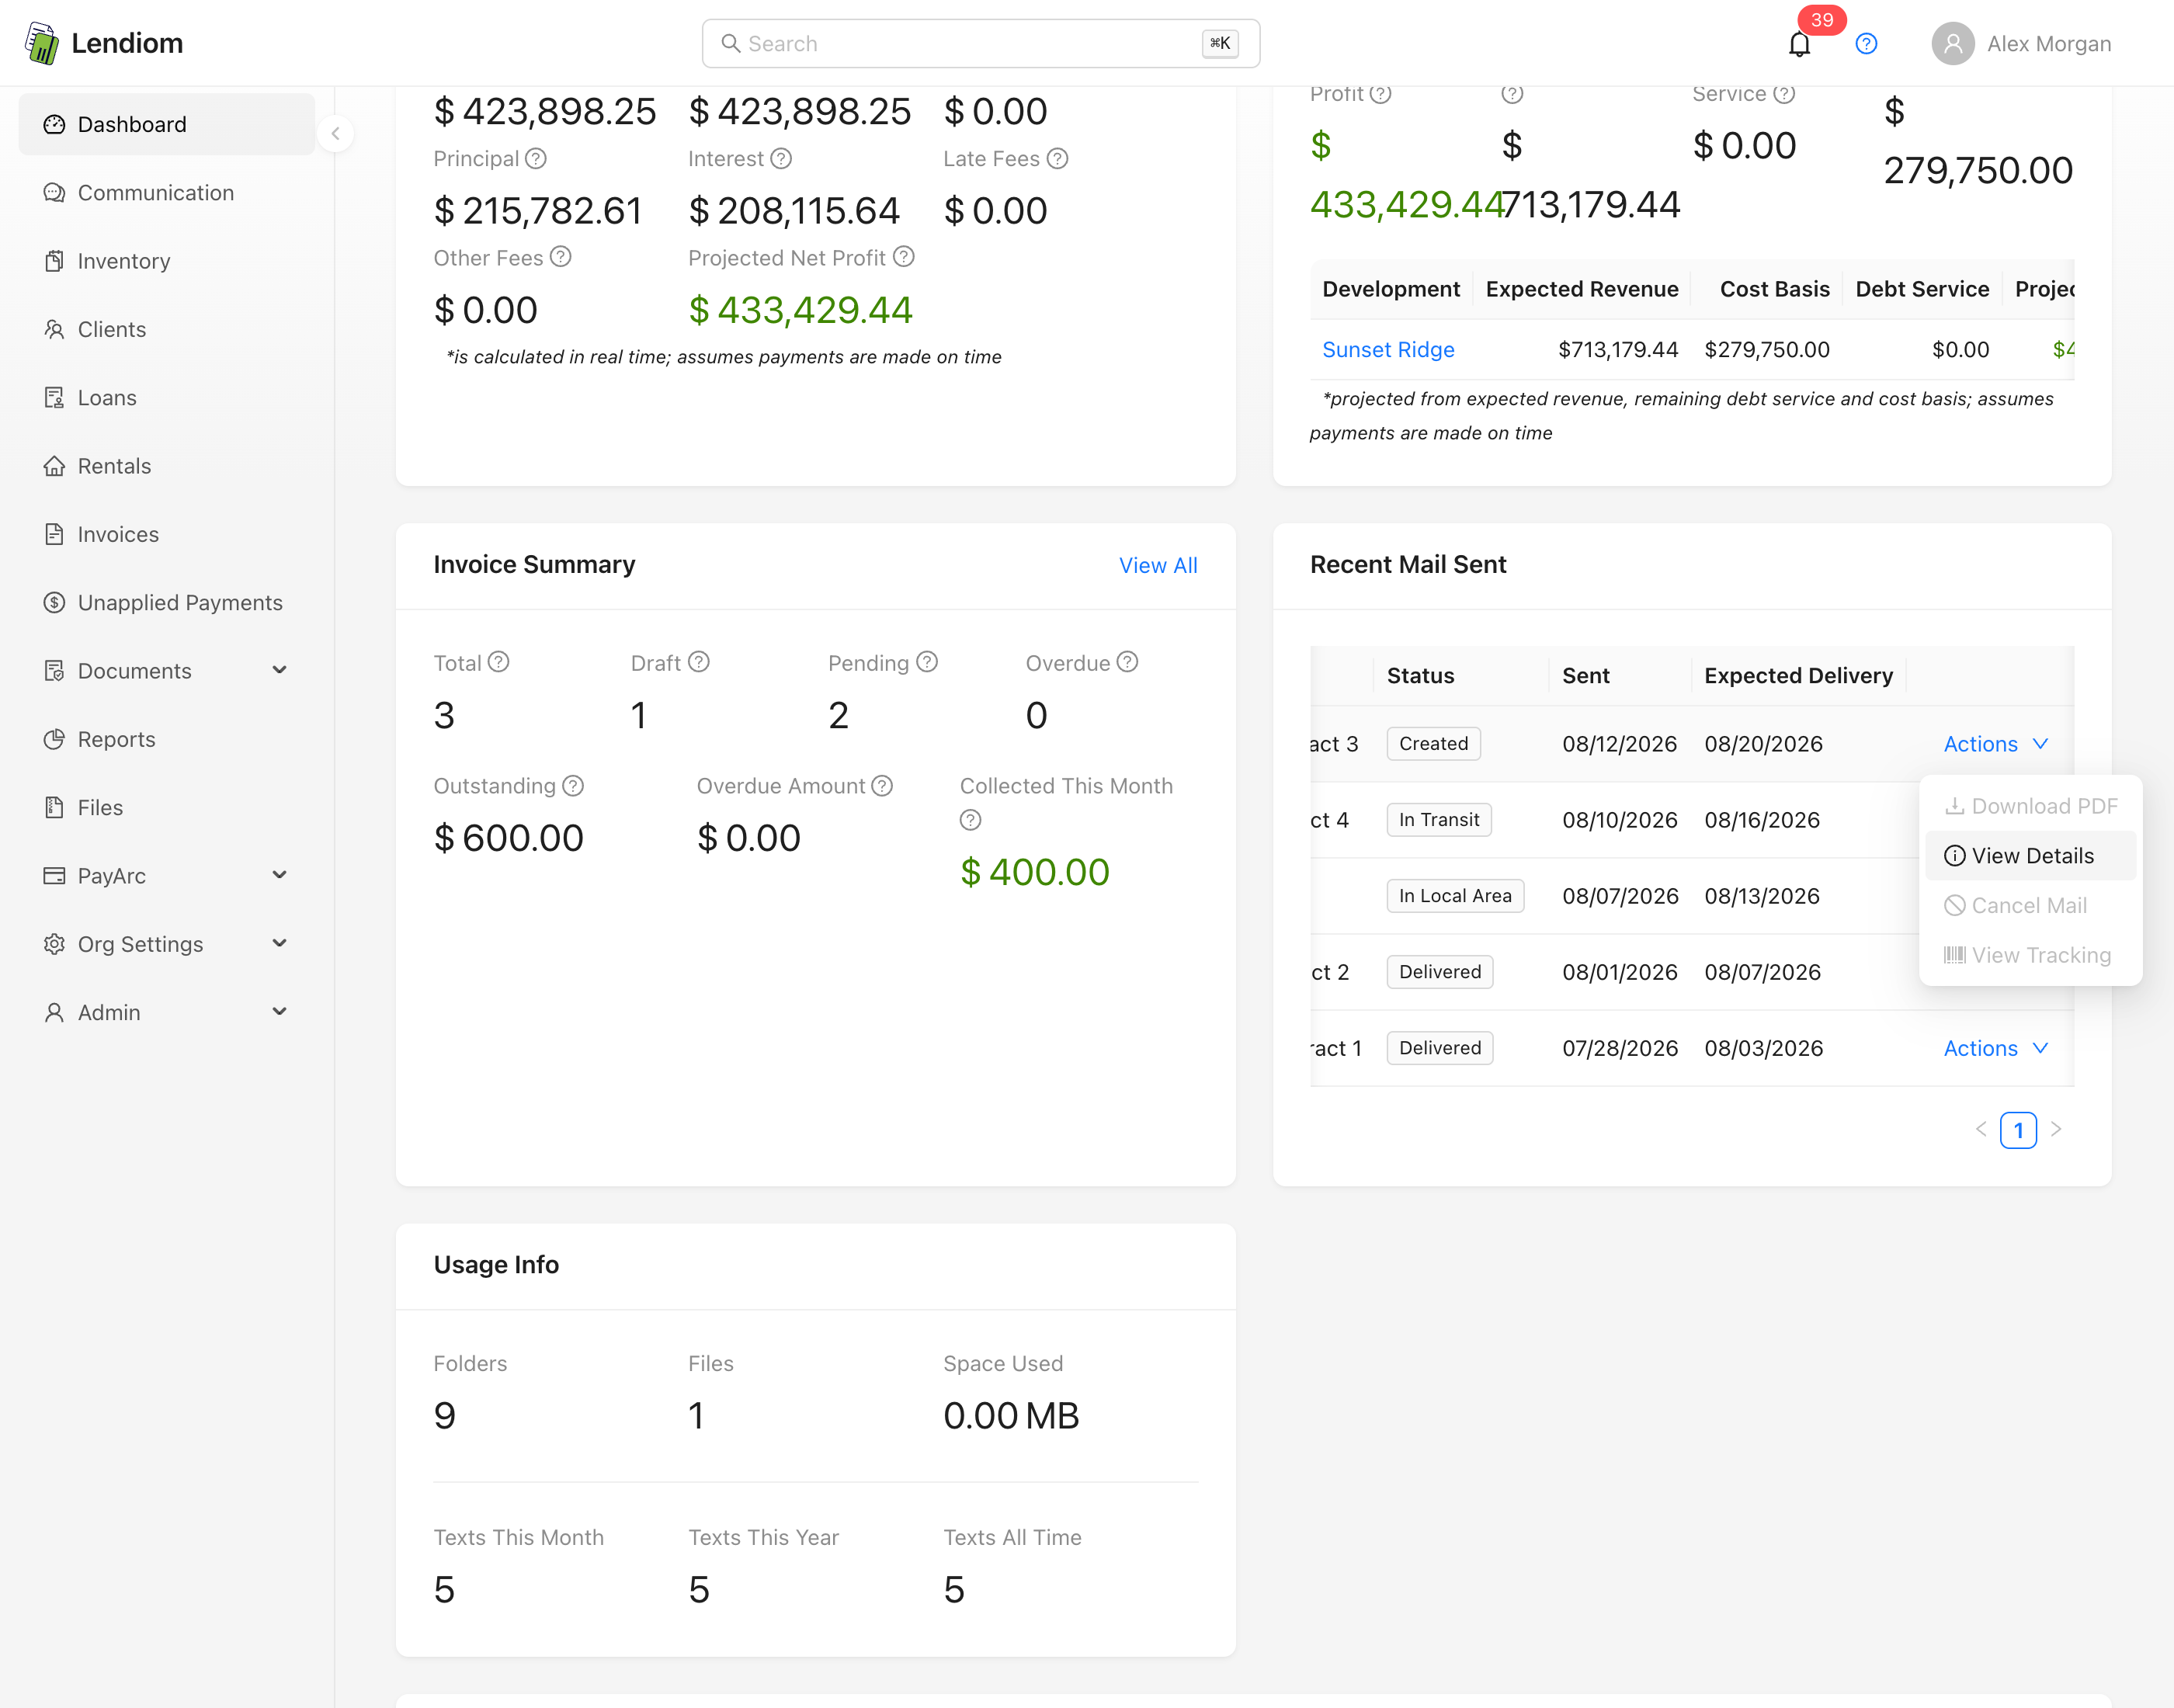Expand the PayArc sidebar section
The width and height of the screenshot is (2174, 1708).
[167, 876]
